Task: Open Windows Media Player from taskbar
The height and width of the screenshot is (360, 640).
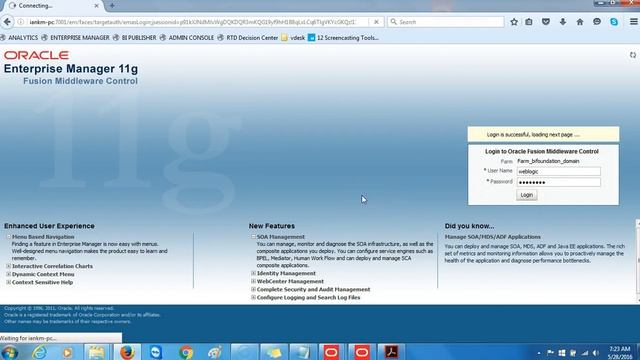Action: pyautogui.click(x=67, y=352)
